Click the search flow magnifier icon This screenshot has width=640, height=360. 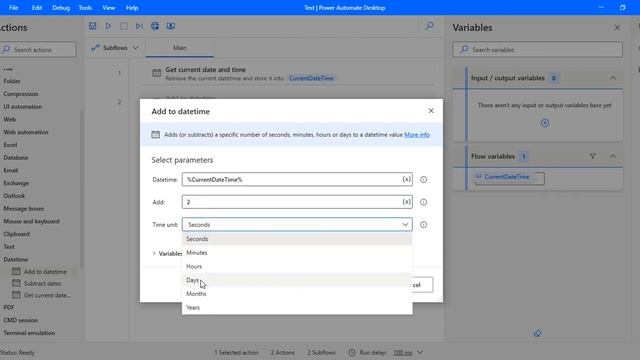[x=429, y=26]
